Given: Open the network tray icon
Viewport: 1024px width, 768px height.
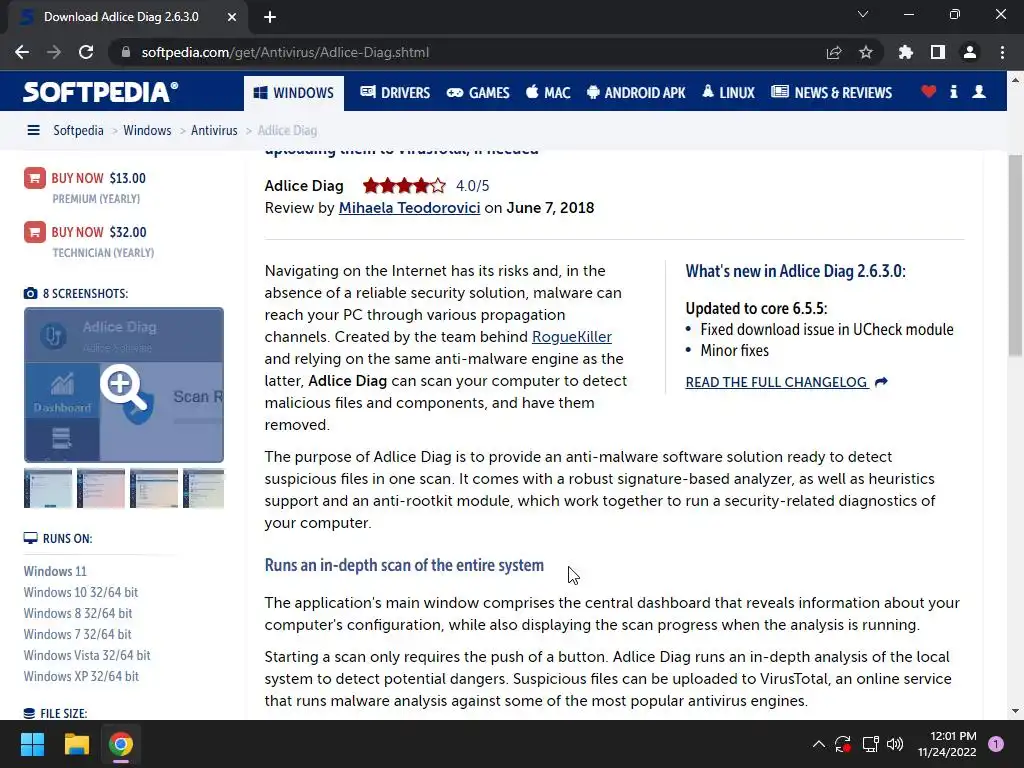Looking at the screenshot, I should click(x=870, y=744).
